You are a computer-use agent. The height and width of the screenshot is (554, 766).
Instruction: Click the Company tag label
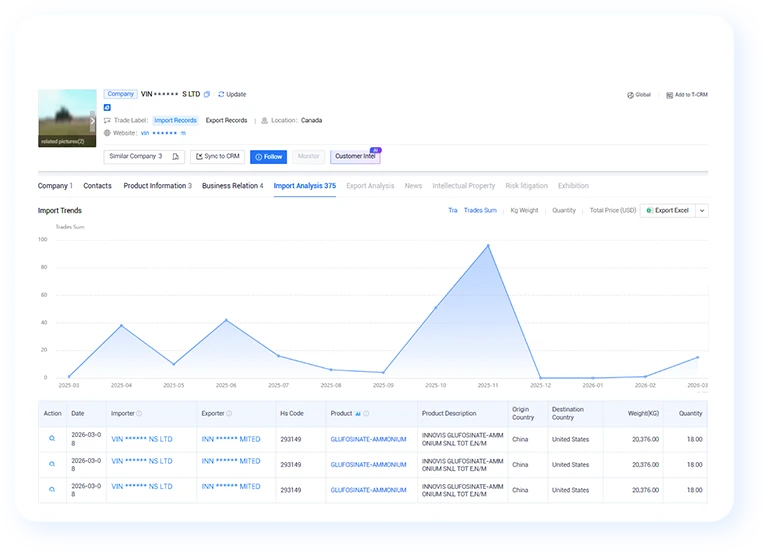pos(121,94)
